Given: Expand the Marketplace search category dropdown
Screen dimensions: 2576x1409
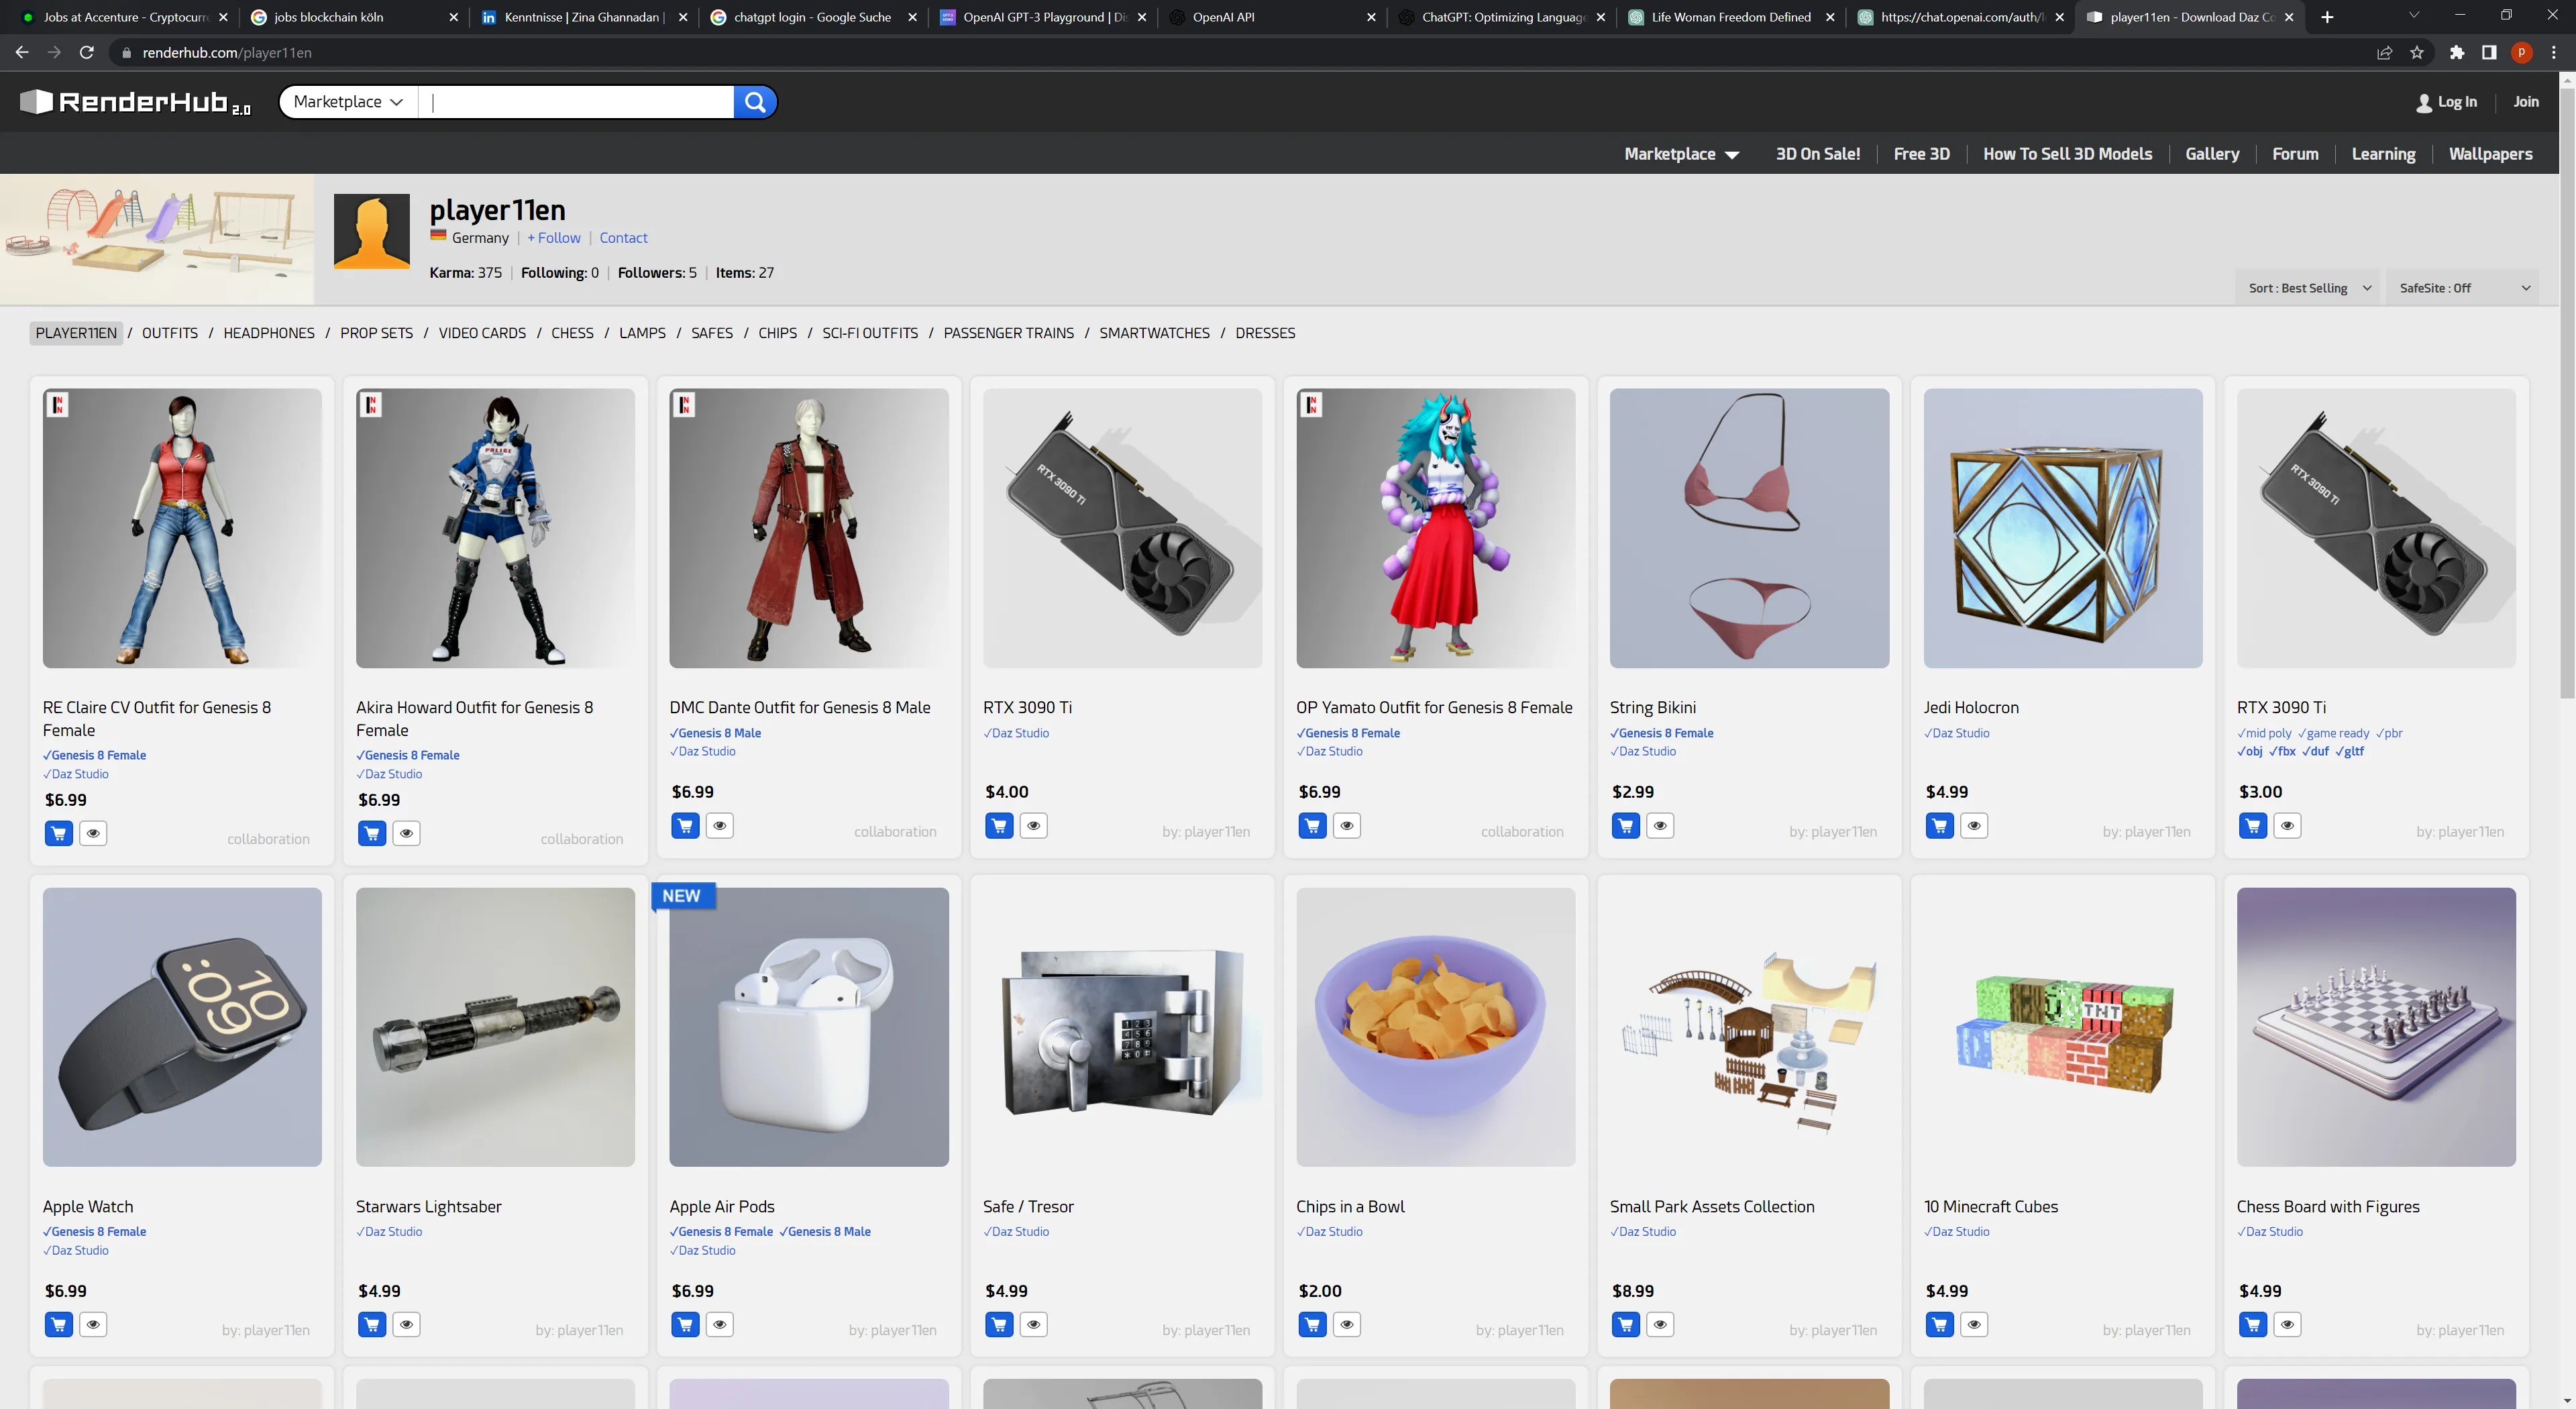Looking at the screenshot, I should click(x=348, y=102).
